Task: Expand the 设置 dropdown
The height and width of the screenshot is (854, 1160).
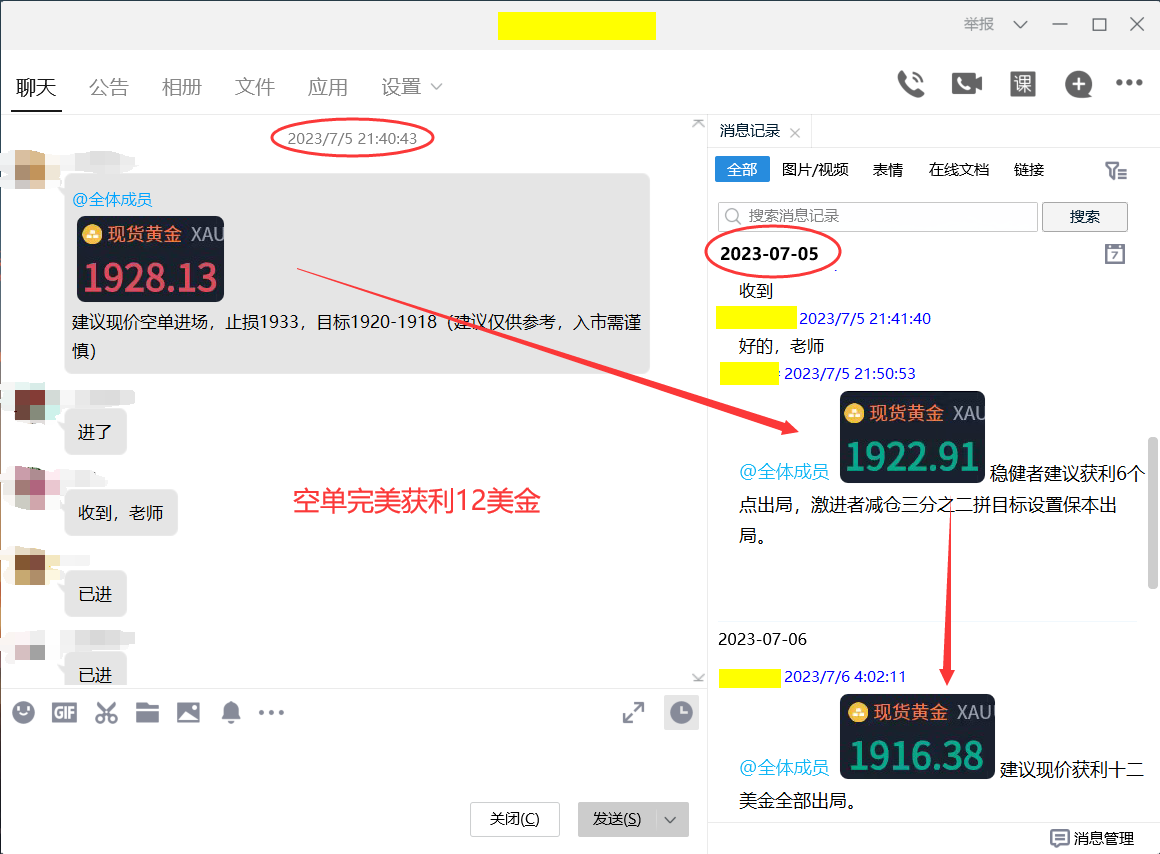Action: pos(436,87)
